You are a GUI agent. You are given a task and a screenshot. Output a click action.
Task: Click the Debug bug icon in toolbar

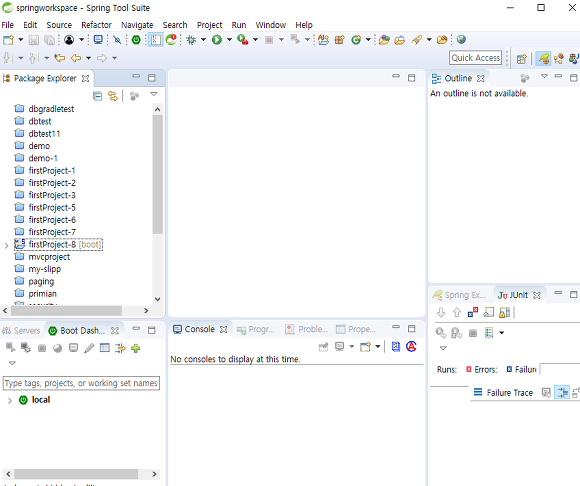[x=191, y=40]
